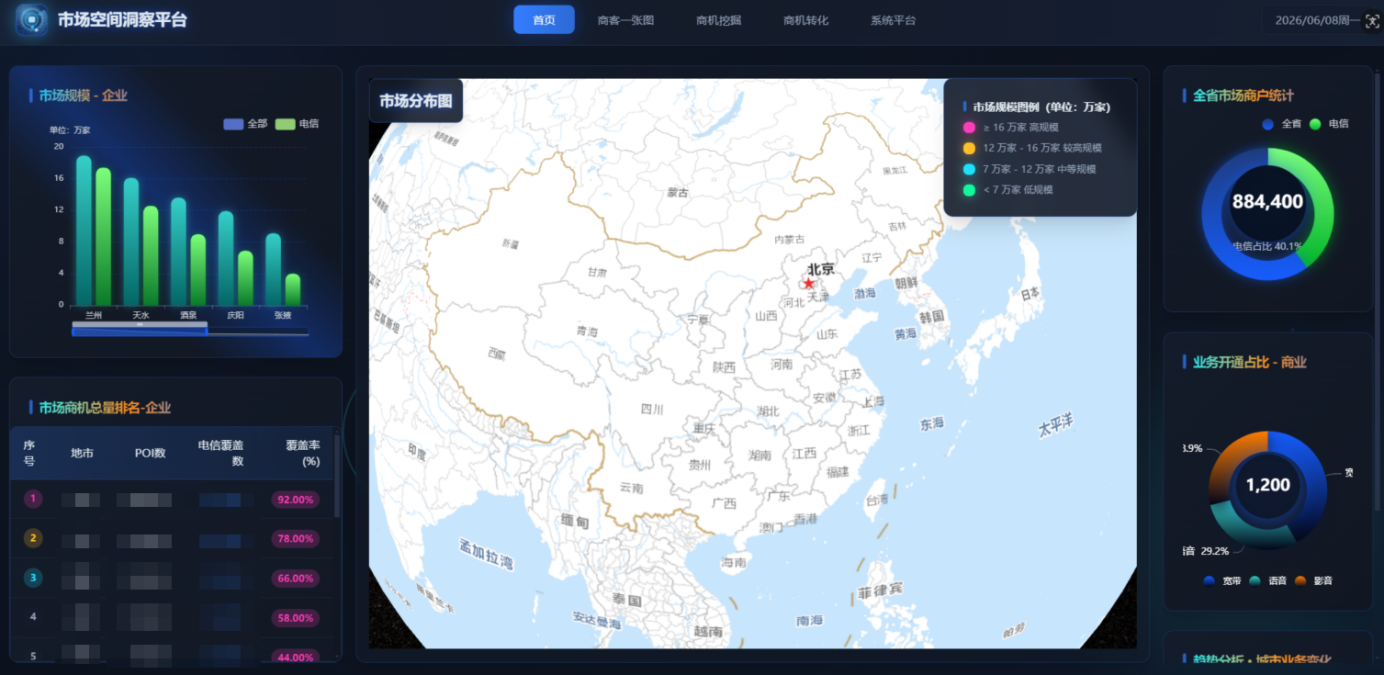Click the 庆阳 axis label
The width and height of the screenshot is (1384, 675).
tap(236, 315)
